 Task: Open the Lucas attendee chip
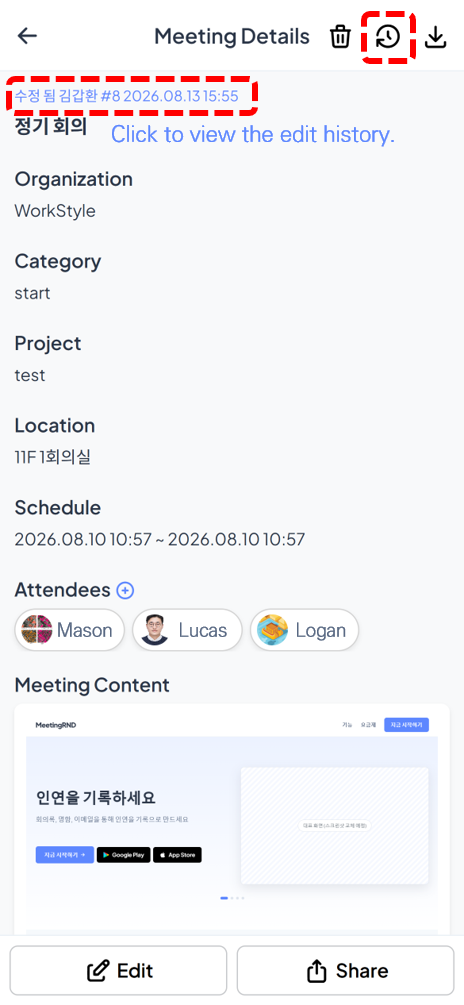(x=187, y=630)
